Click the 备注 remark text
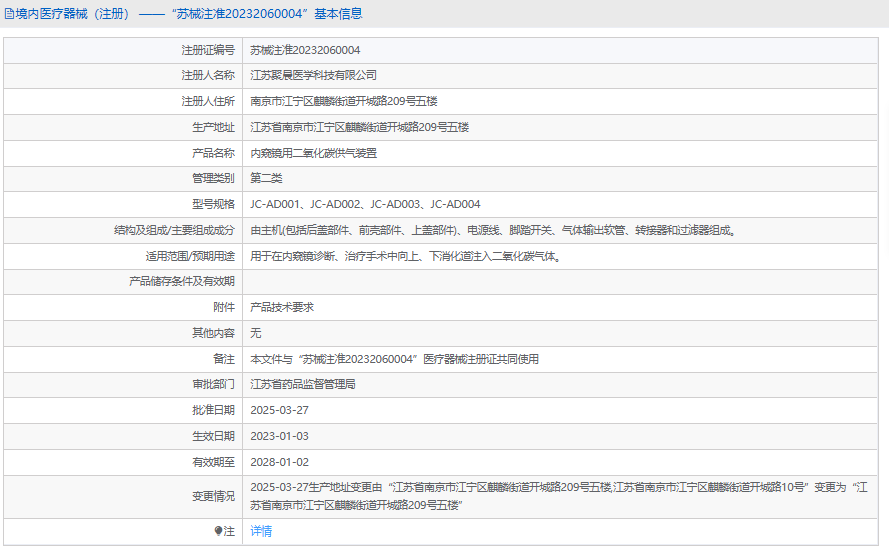This screenshot has height=551, width=889. point(394,358)
